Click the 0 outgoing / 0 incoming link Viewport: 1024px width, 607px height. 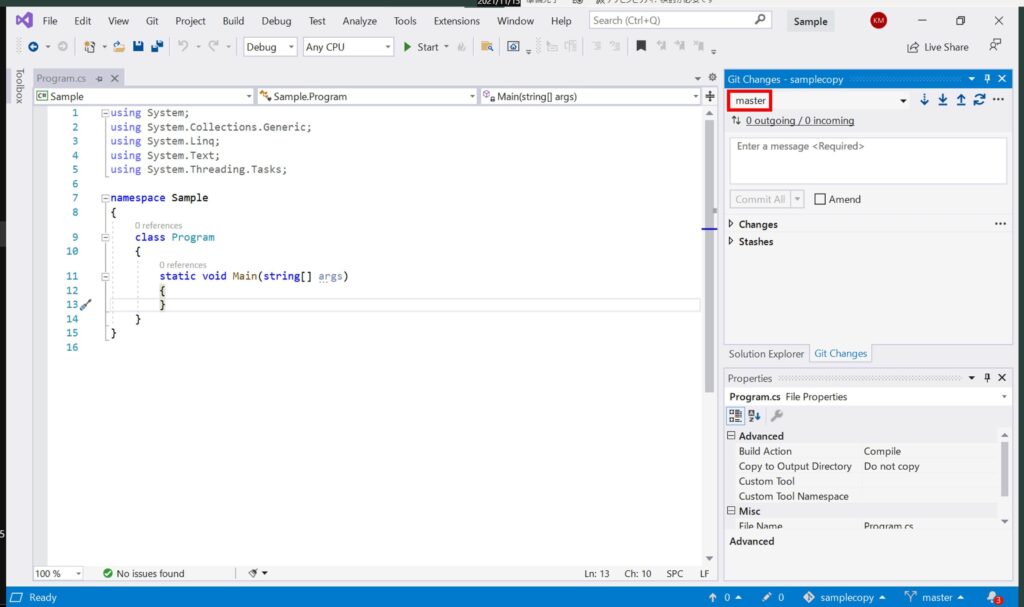pyautogui.click(x=800, y=119)
